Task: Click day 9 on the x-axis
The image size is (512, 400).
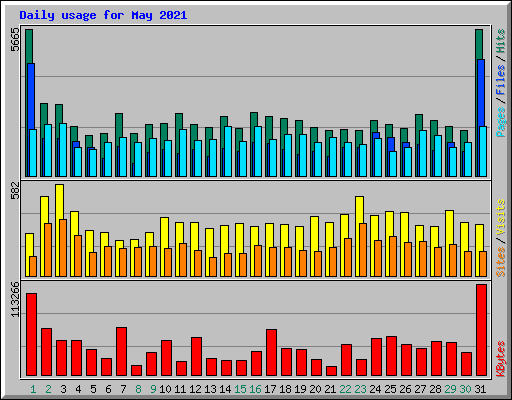Action: [x=153, y=389]
